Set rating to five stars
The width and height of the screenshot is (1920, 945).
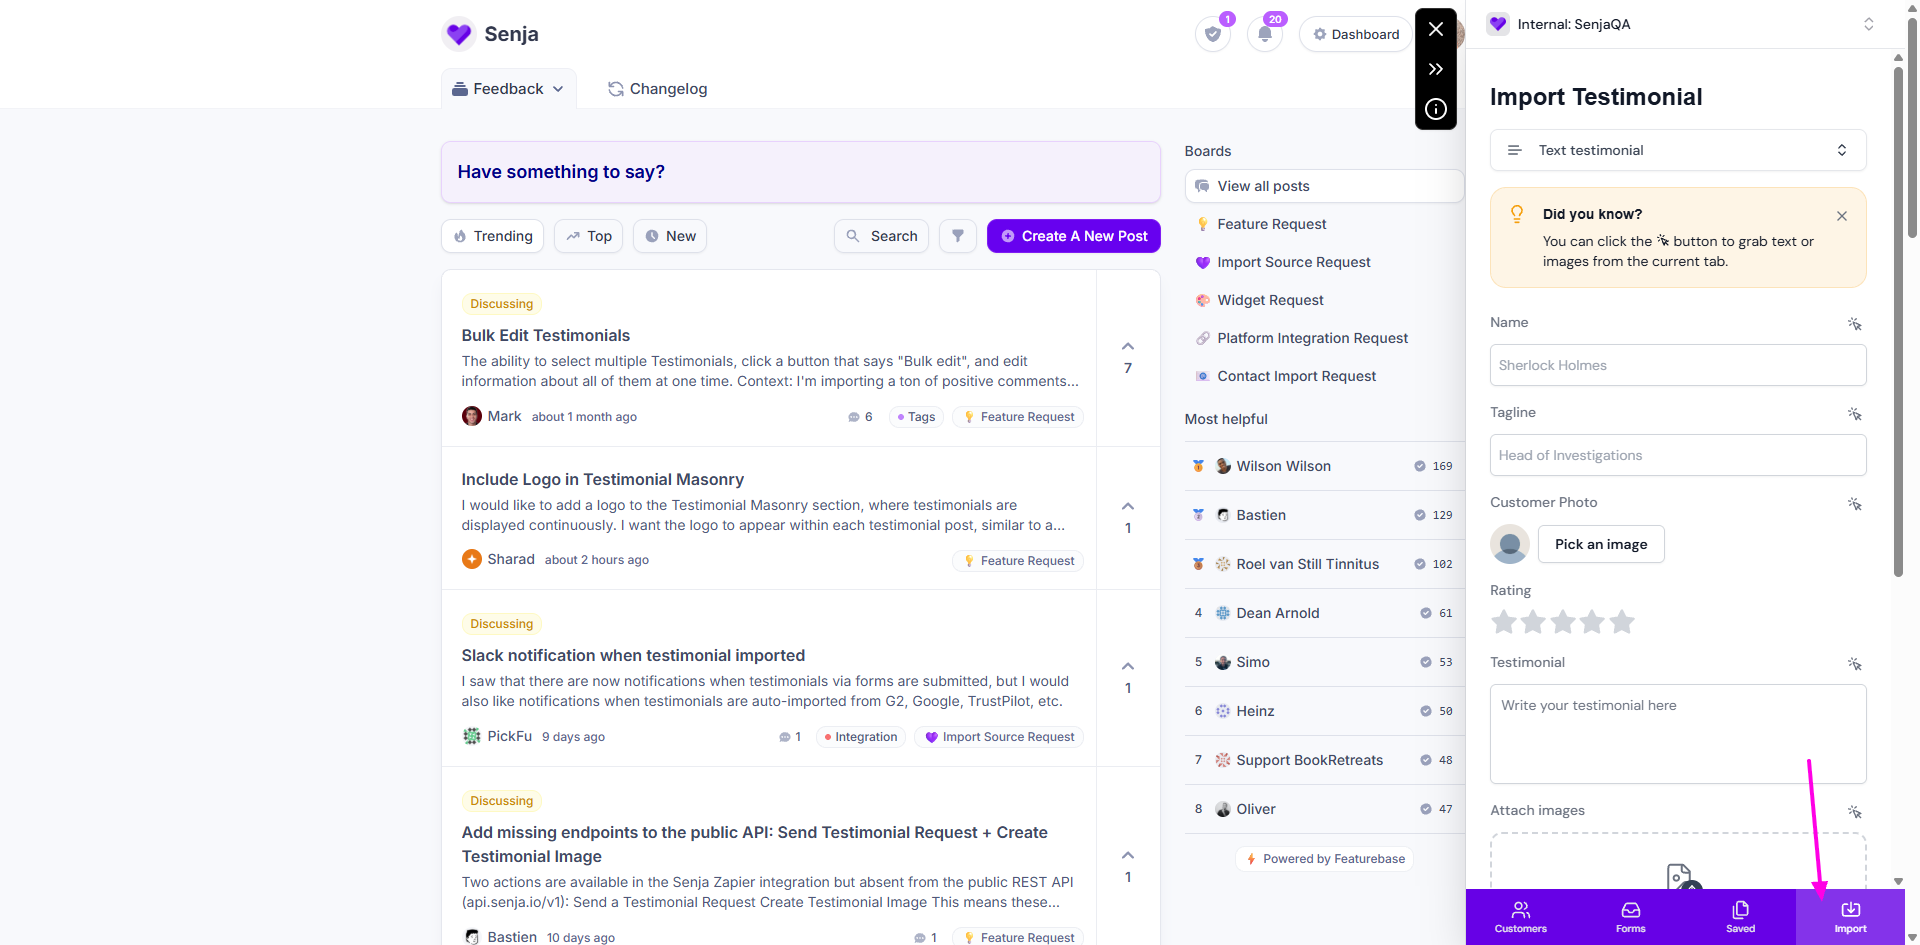pos(1622,622)
